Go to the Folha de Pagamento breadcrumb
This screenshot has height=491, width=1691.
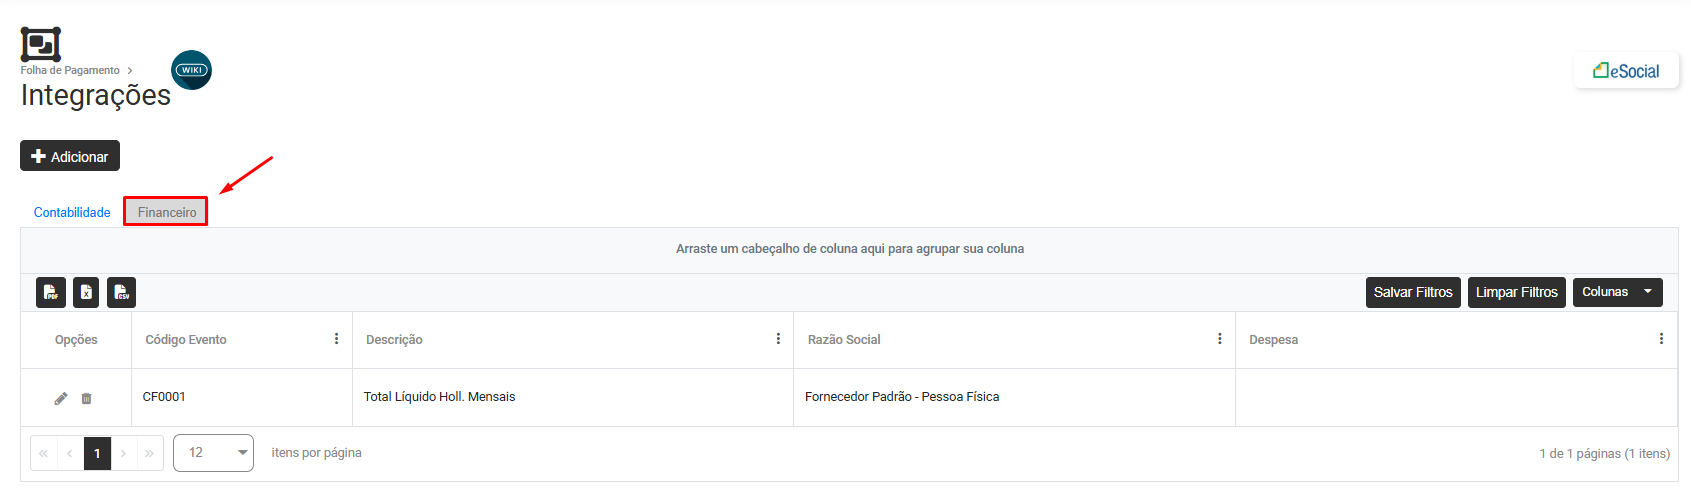click(70, 70)
